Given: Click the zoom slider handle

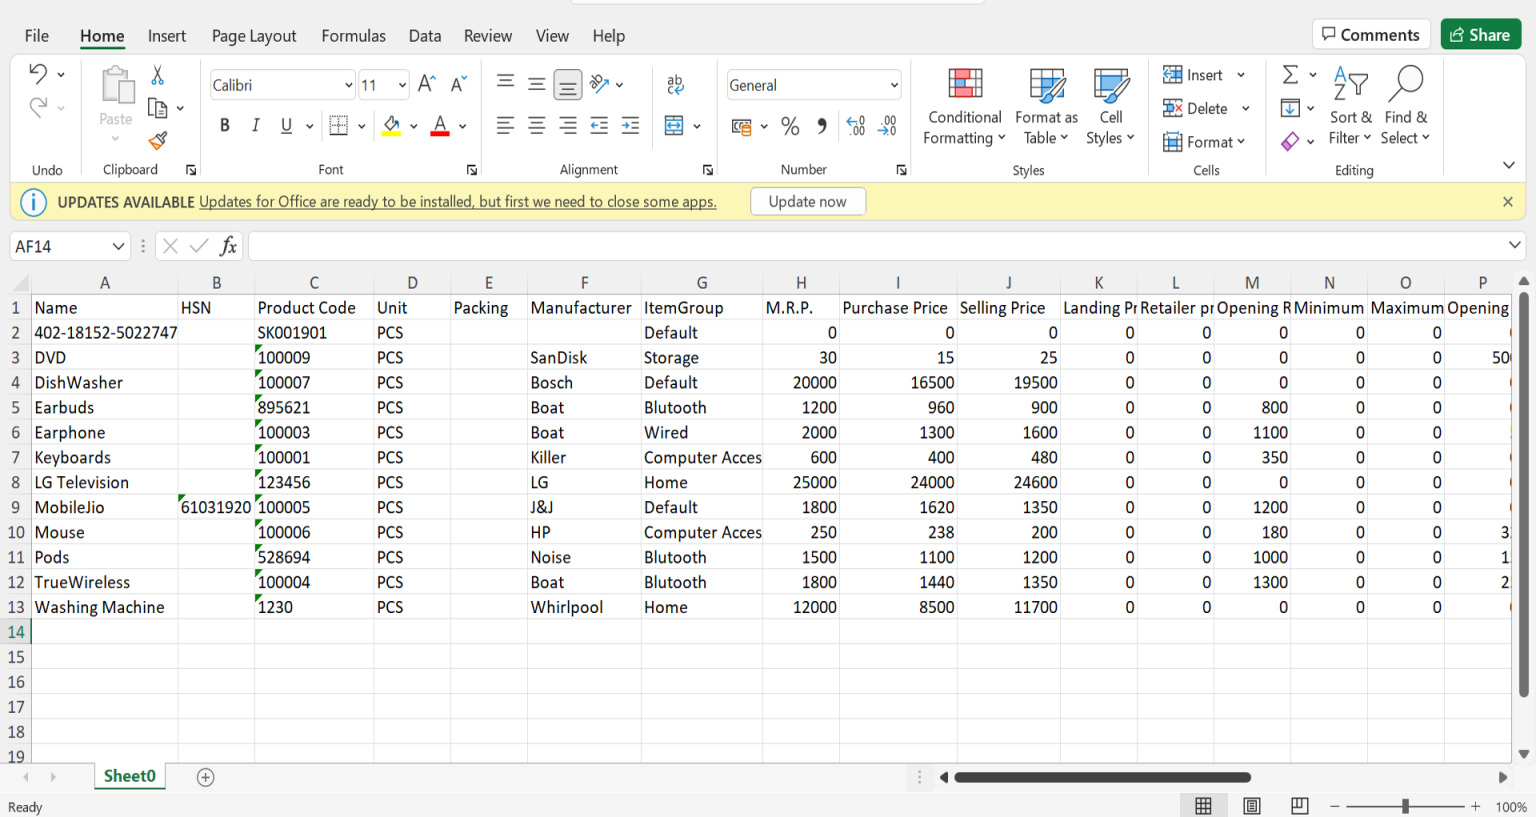Looking at the screenshot, I should [1405, 806].
